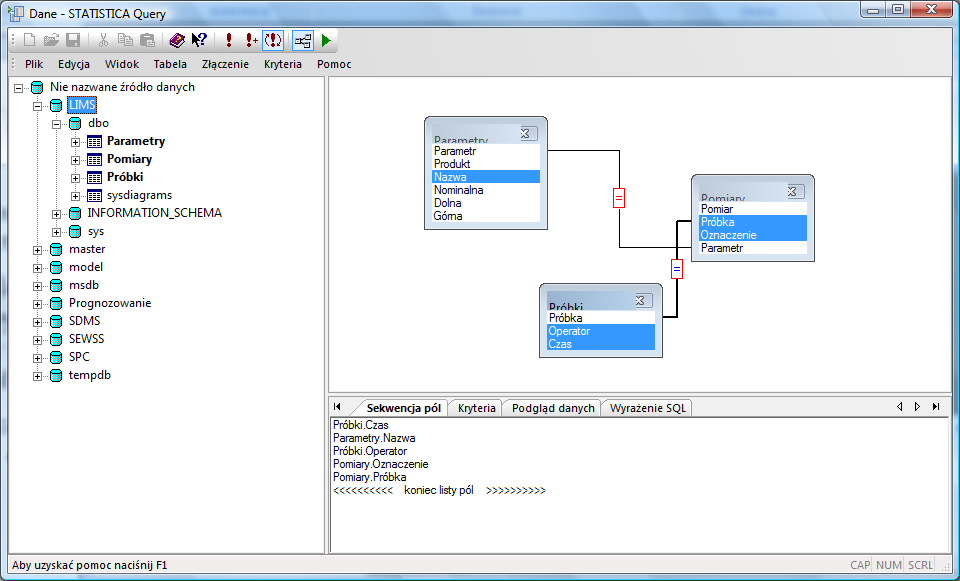Select Nominalna field in Parametry box

[486, 190]
